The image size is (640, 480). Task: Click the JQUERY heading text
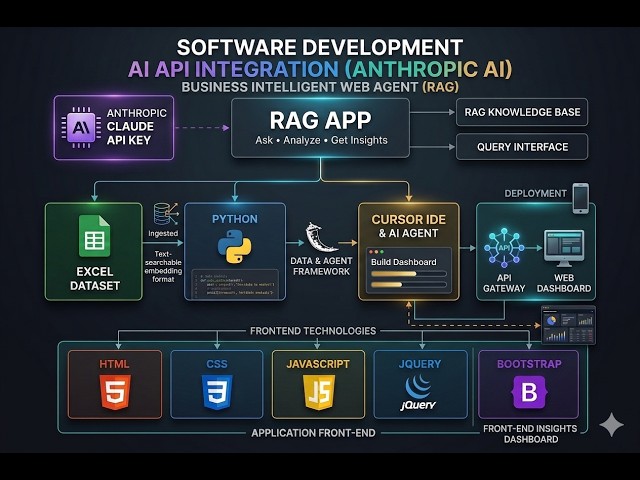[420, 364]
